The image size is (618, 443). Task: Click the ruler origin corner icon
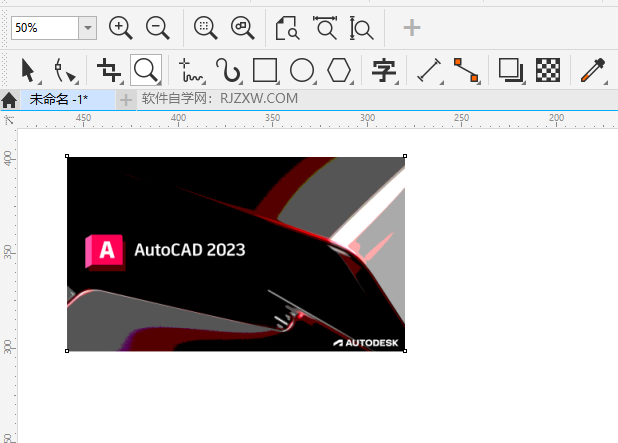coord(9,120)
